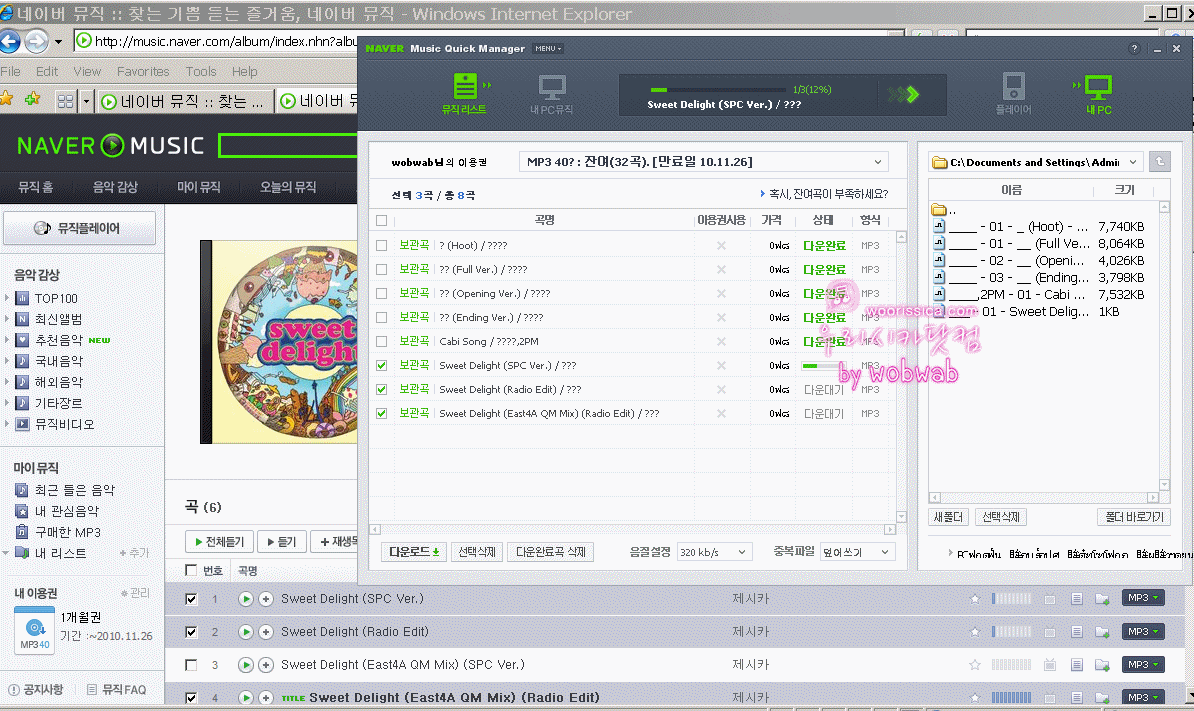Add track 1 Sweet Delight (SPC Ver.) to playlist

266,599
